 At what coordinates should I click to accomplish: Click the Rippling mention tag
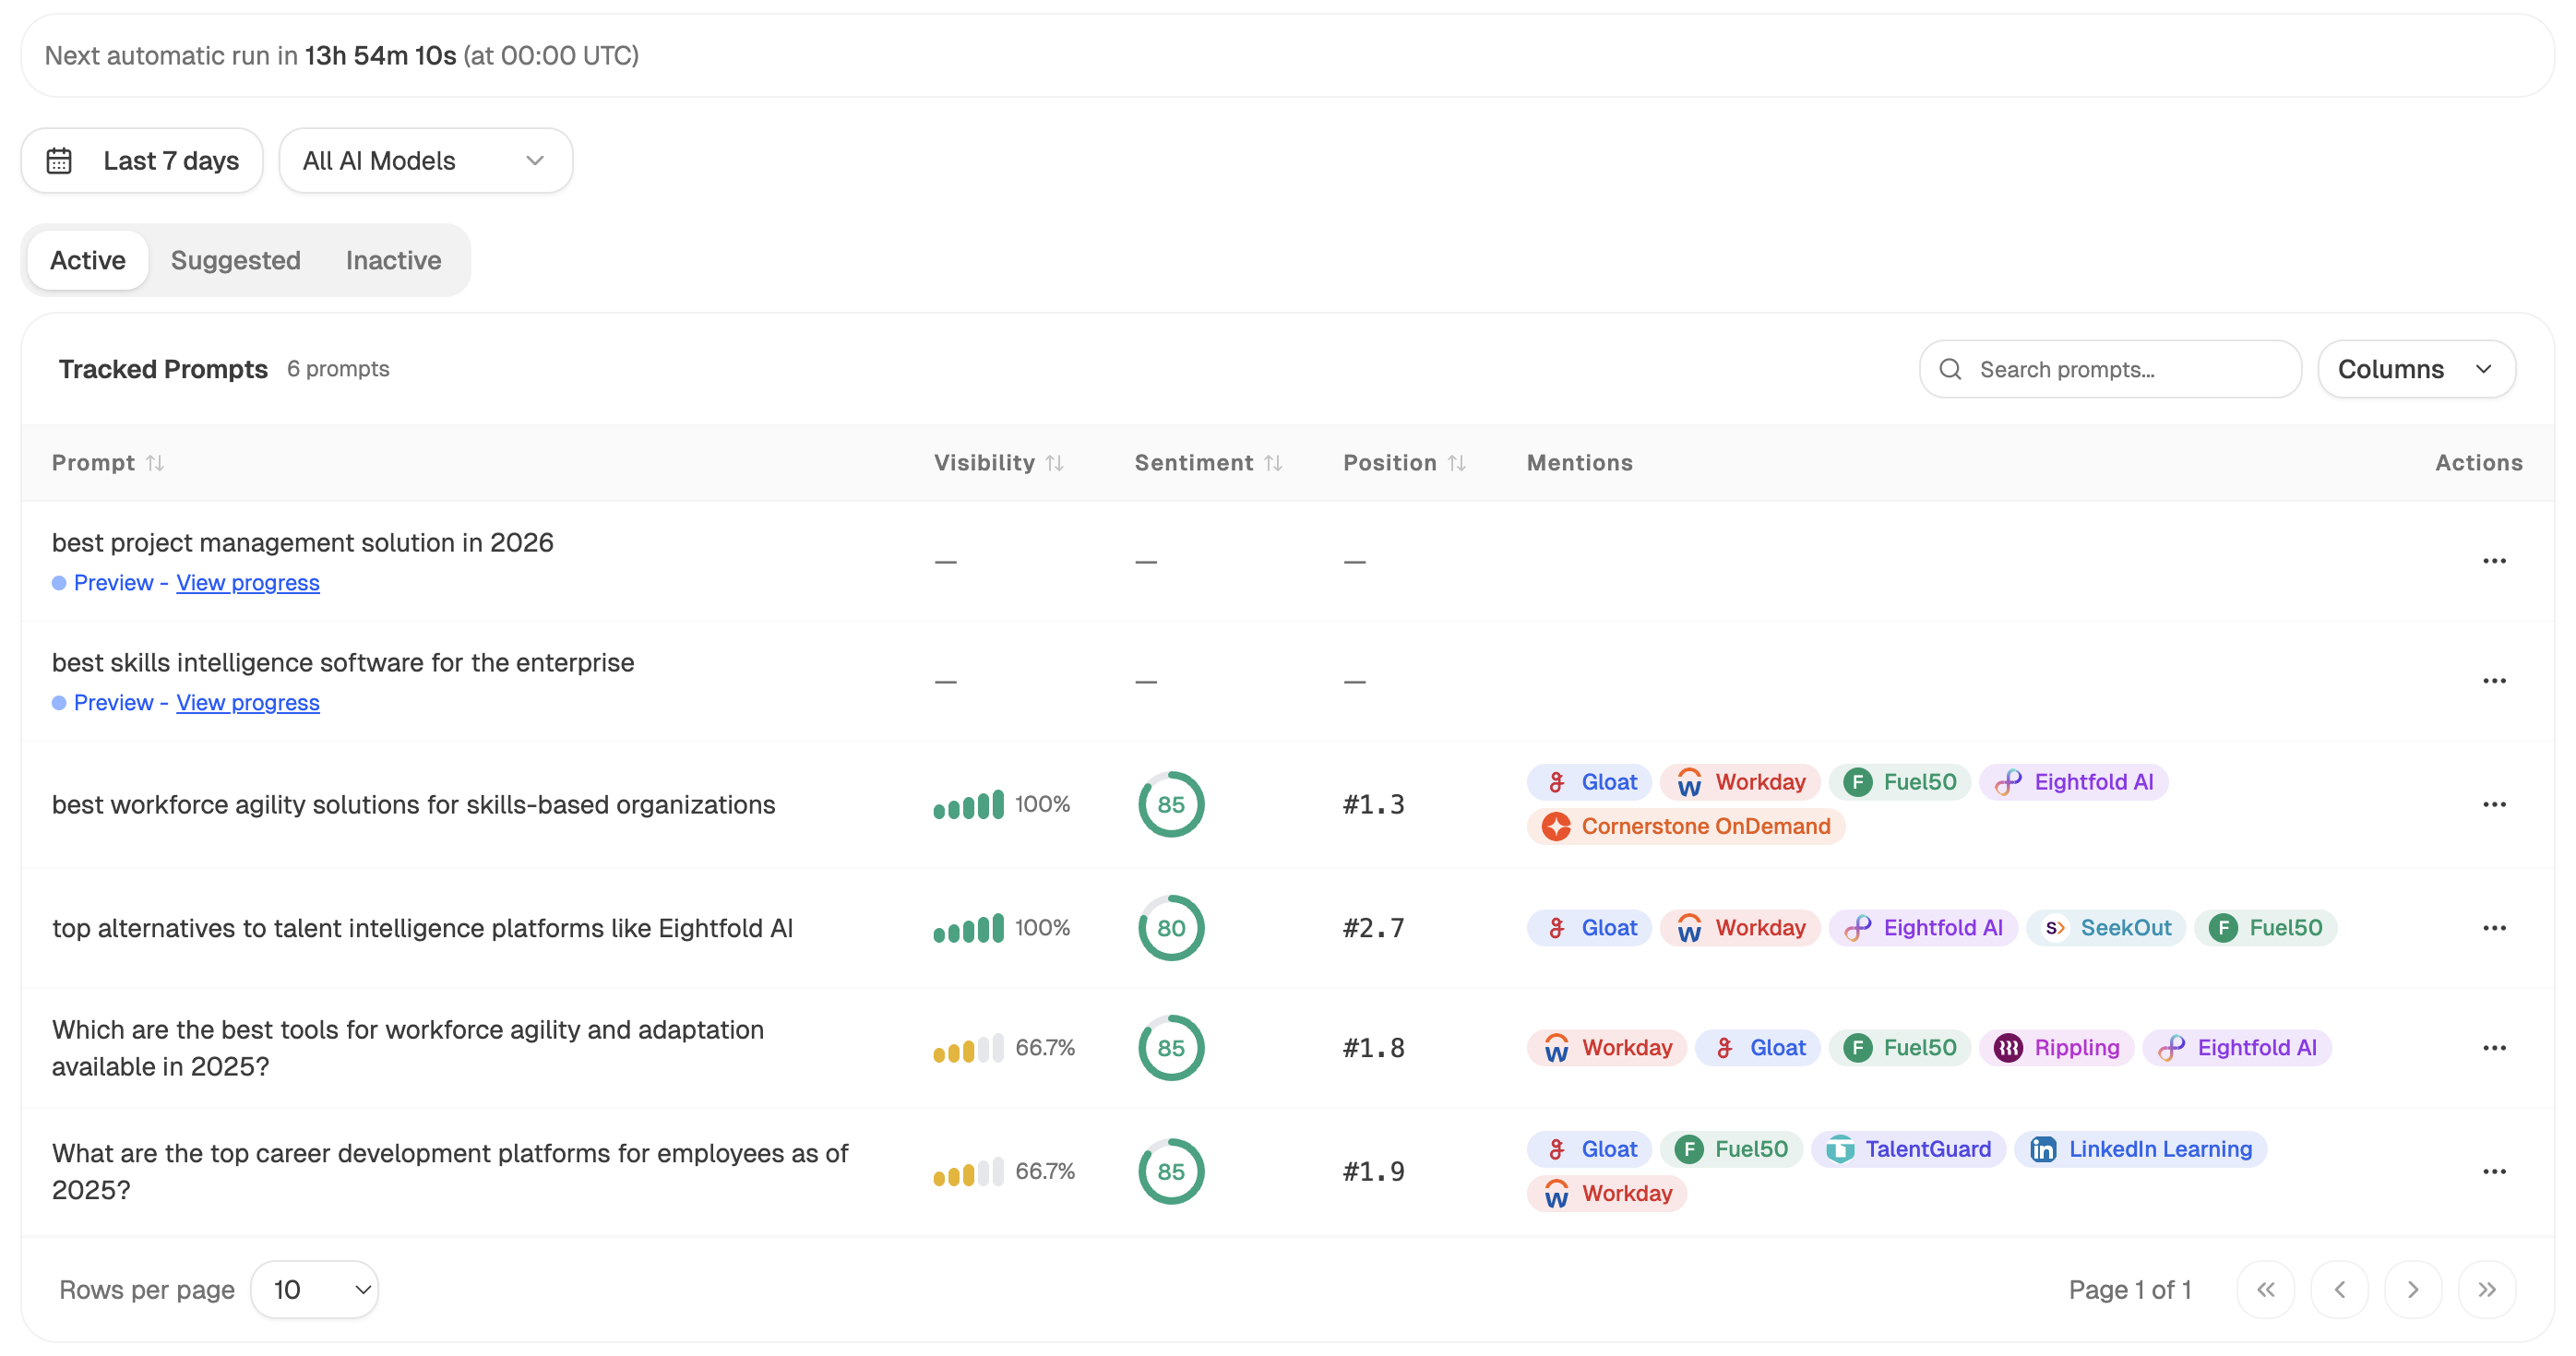[2056, 1048]
